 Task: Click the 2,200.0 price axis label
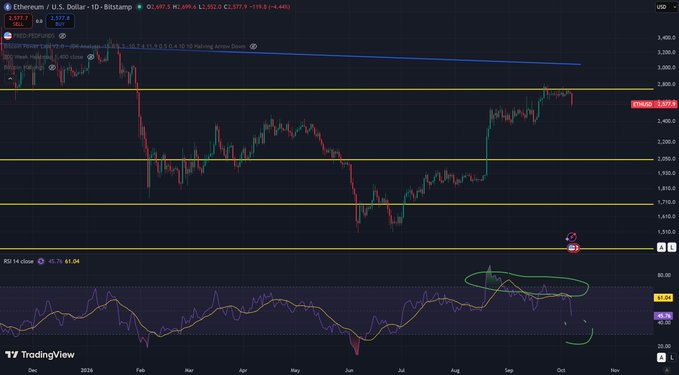pyautogui.click(x=666, y=142)
